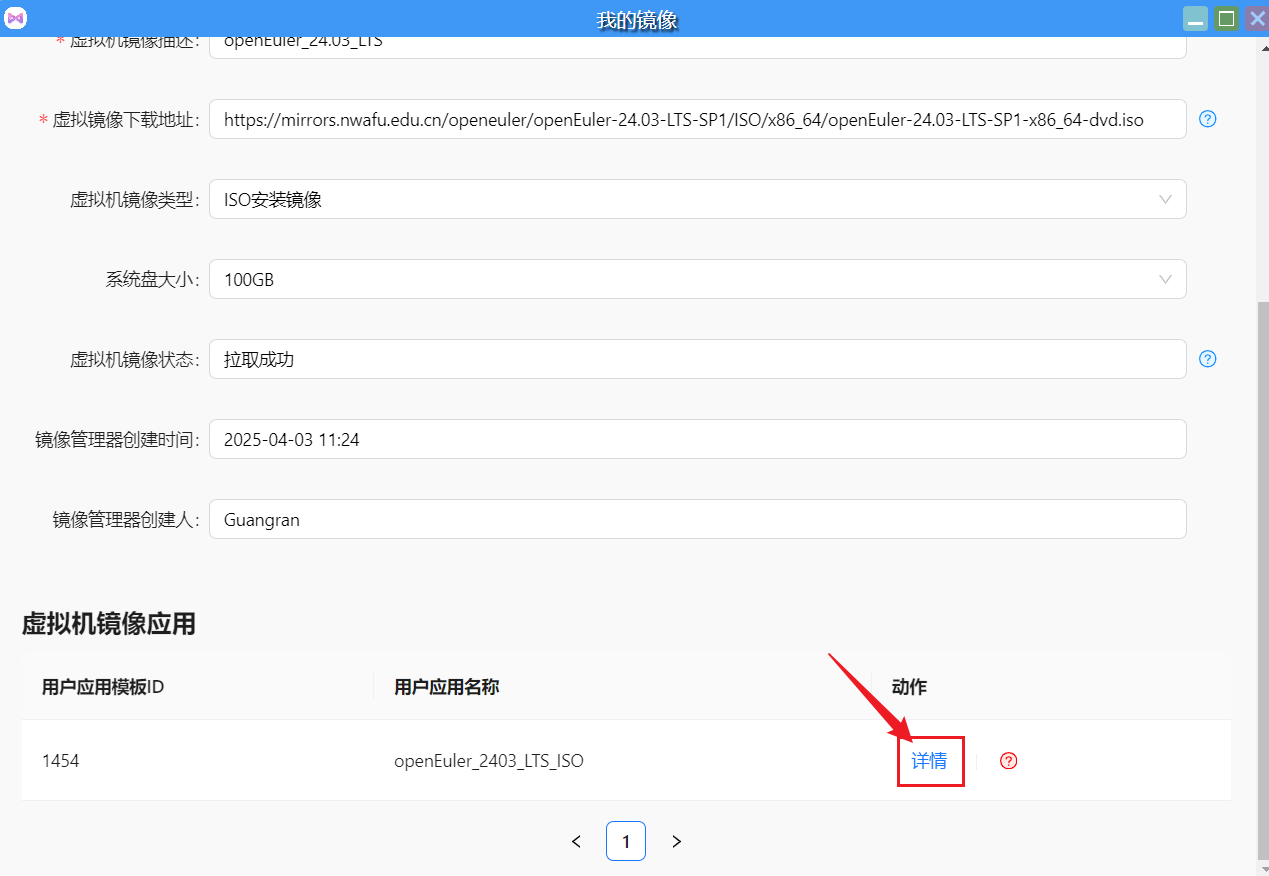Click the 镜像管理器创建人 field showing Guangran
Screen dimensions: 1269x876
coord(698,519)
